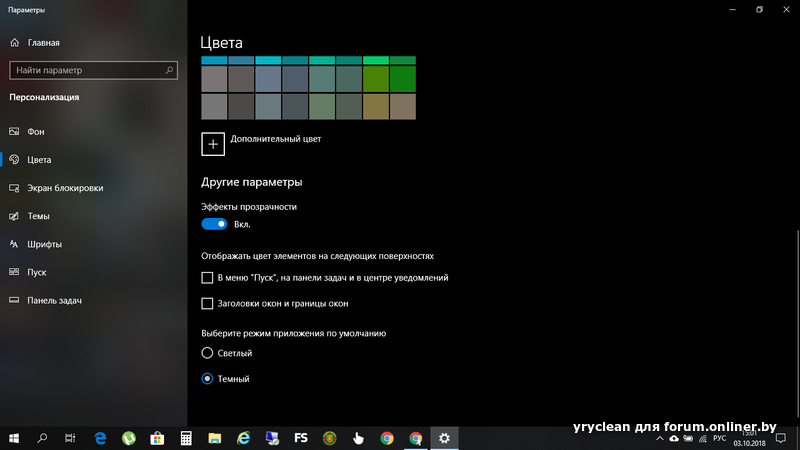Select the Светлый app mode
This screenshot has width=800, height=450.
tap(208, 353)
